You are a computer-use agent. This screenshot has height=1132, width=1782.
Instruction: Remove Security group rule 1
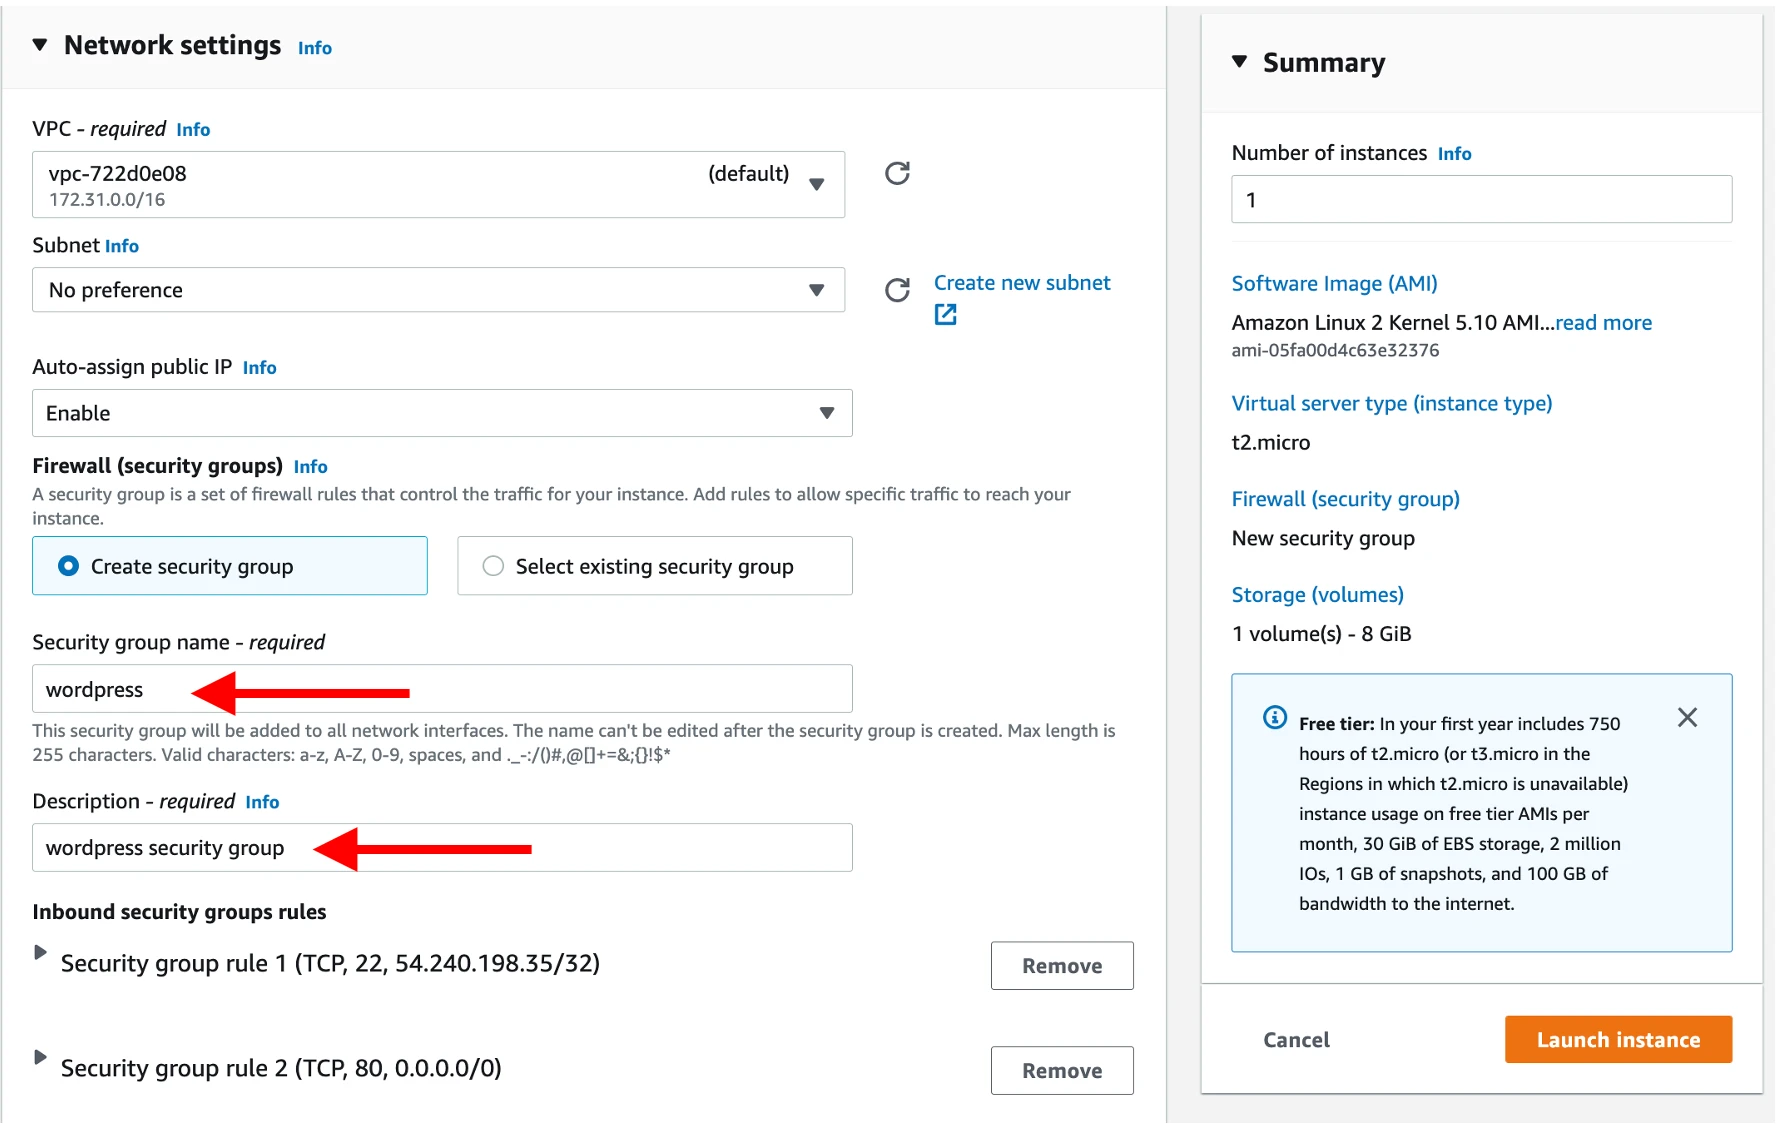pos(1062,966)
